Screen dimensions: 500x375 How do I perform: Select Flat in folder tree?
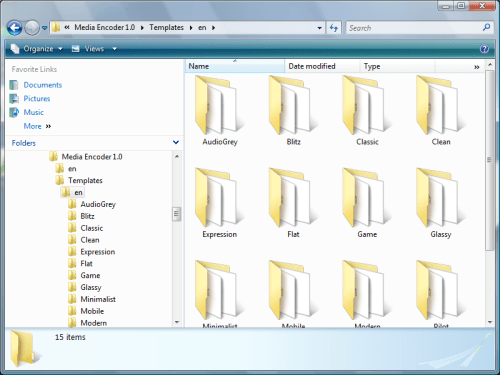(x=86, y=264)
